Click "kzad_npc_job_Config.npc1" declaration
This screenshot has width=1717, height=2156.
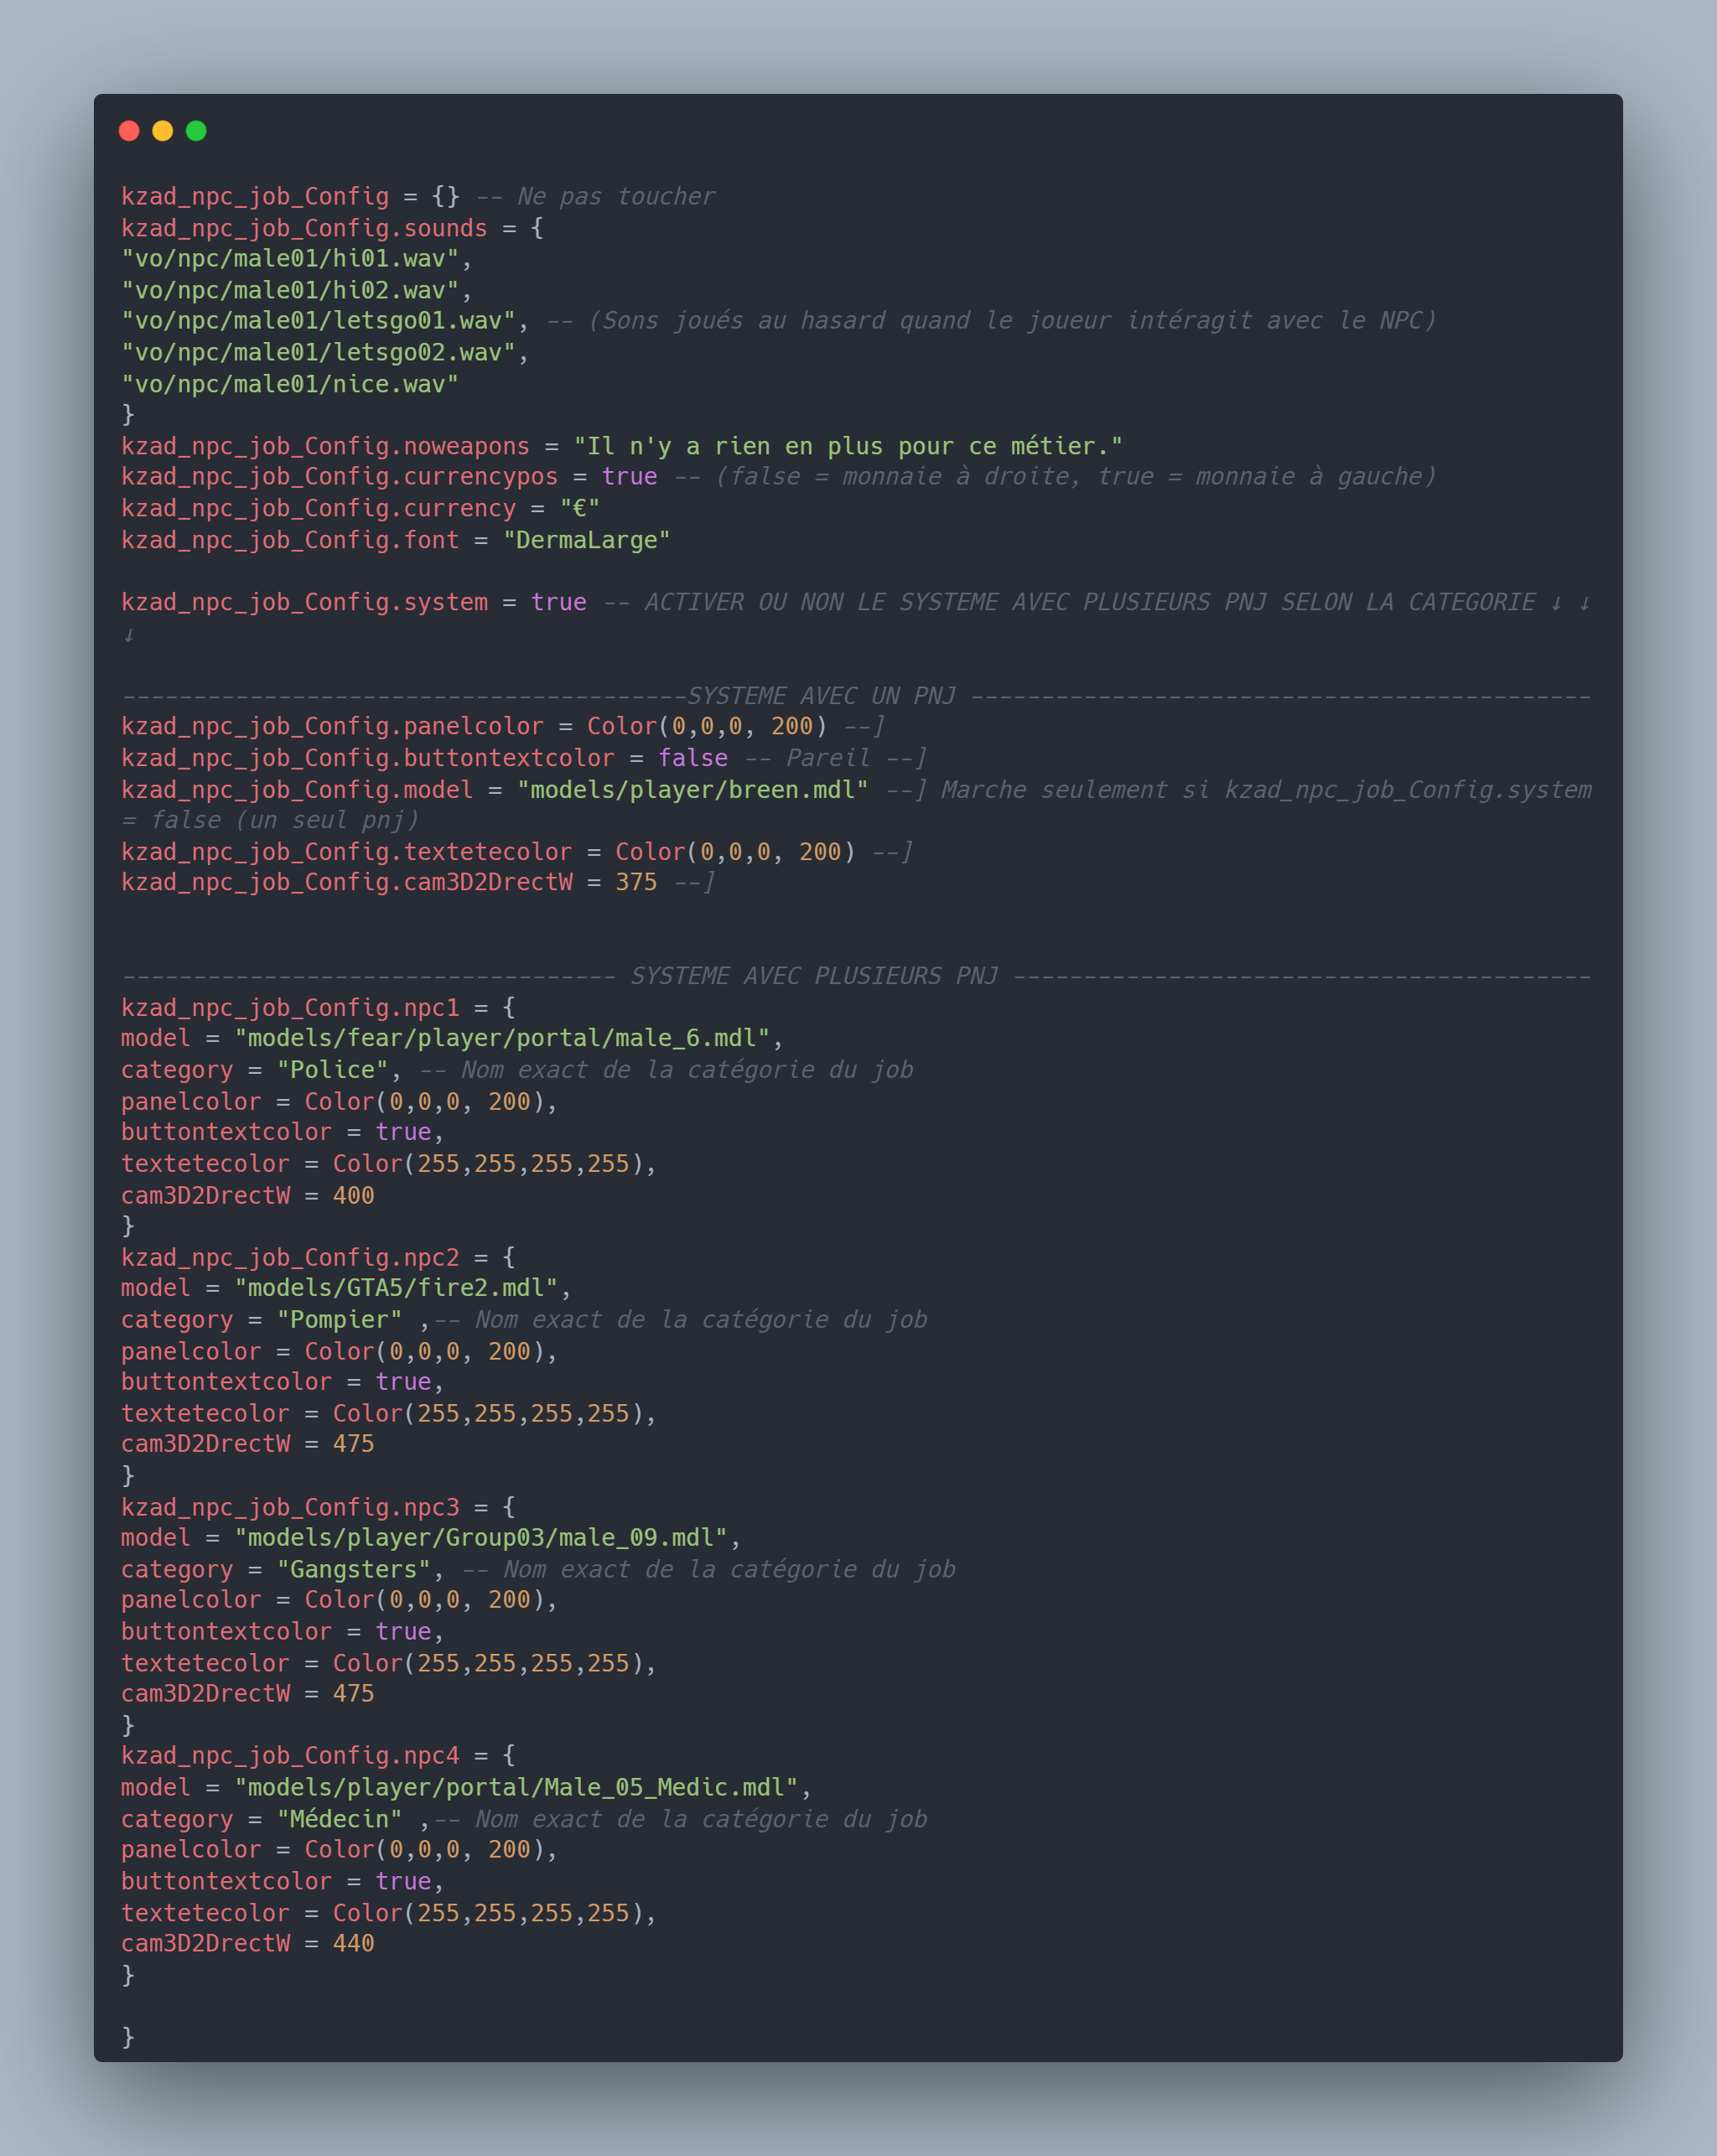[x=290, y=1008]
